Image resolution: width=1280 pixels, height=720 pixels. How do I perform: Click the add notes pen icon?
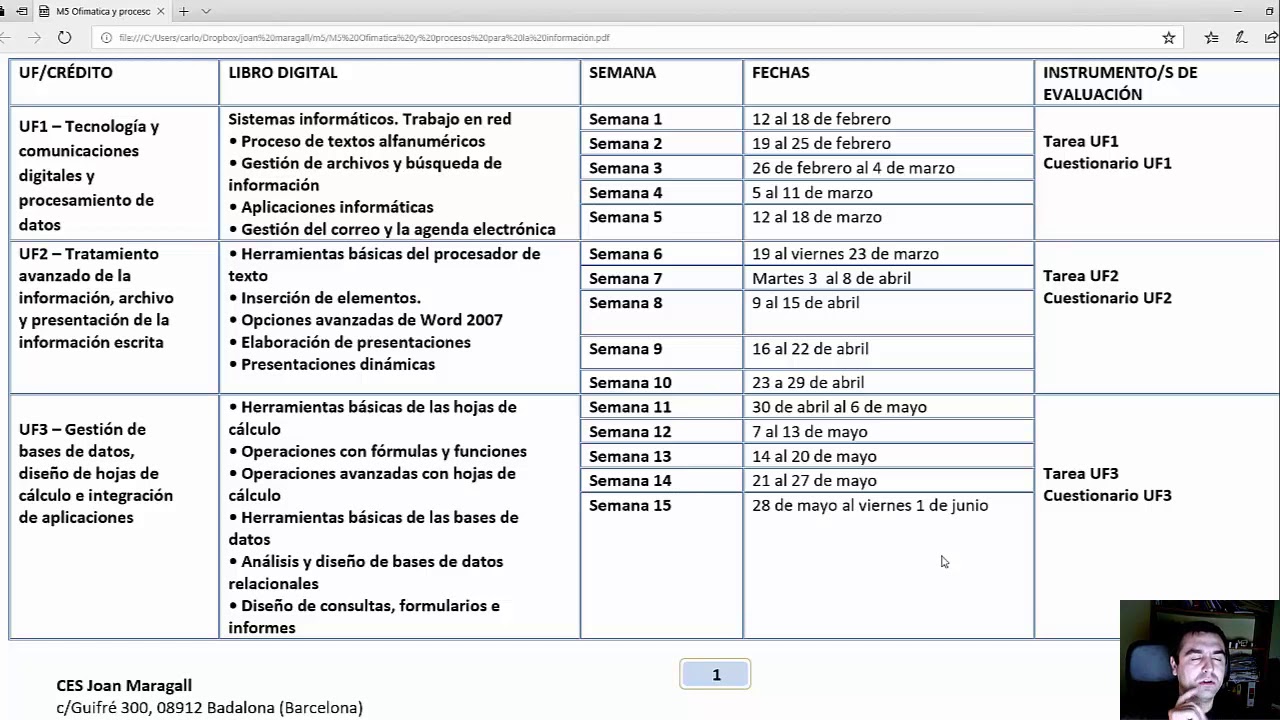pos(1241,37)
